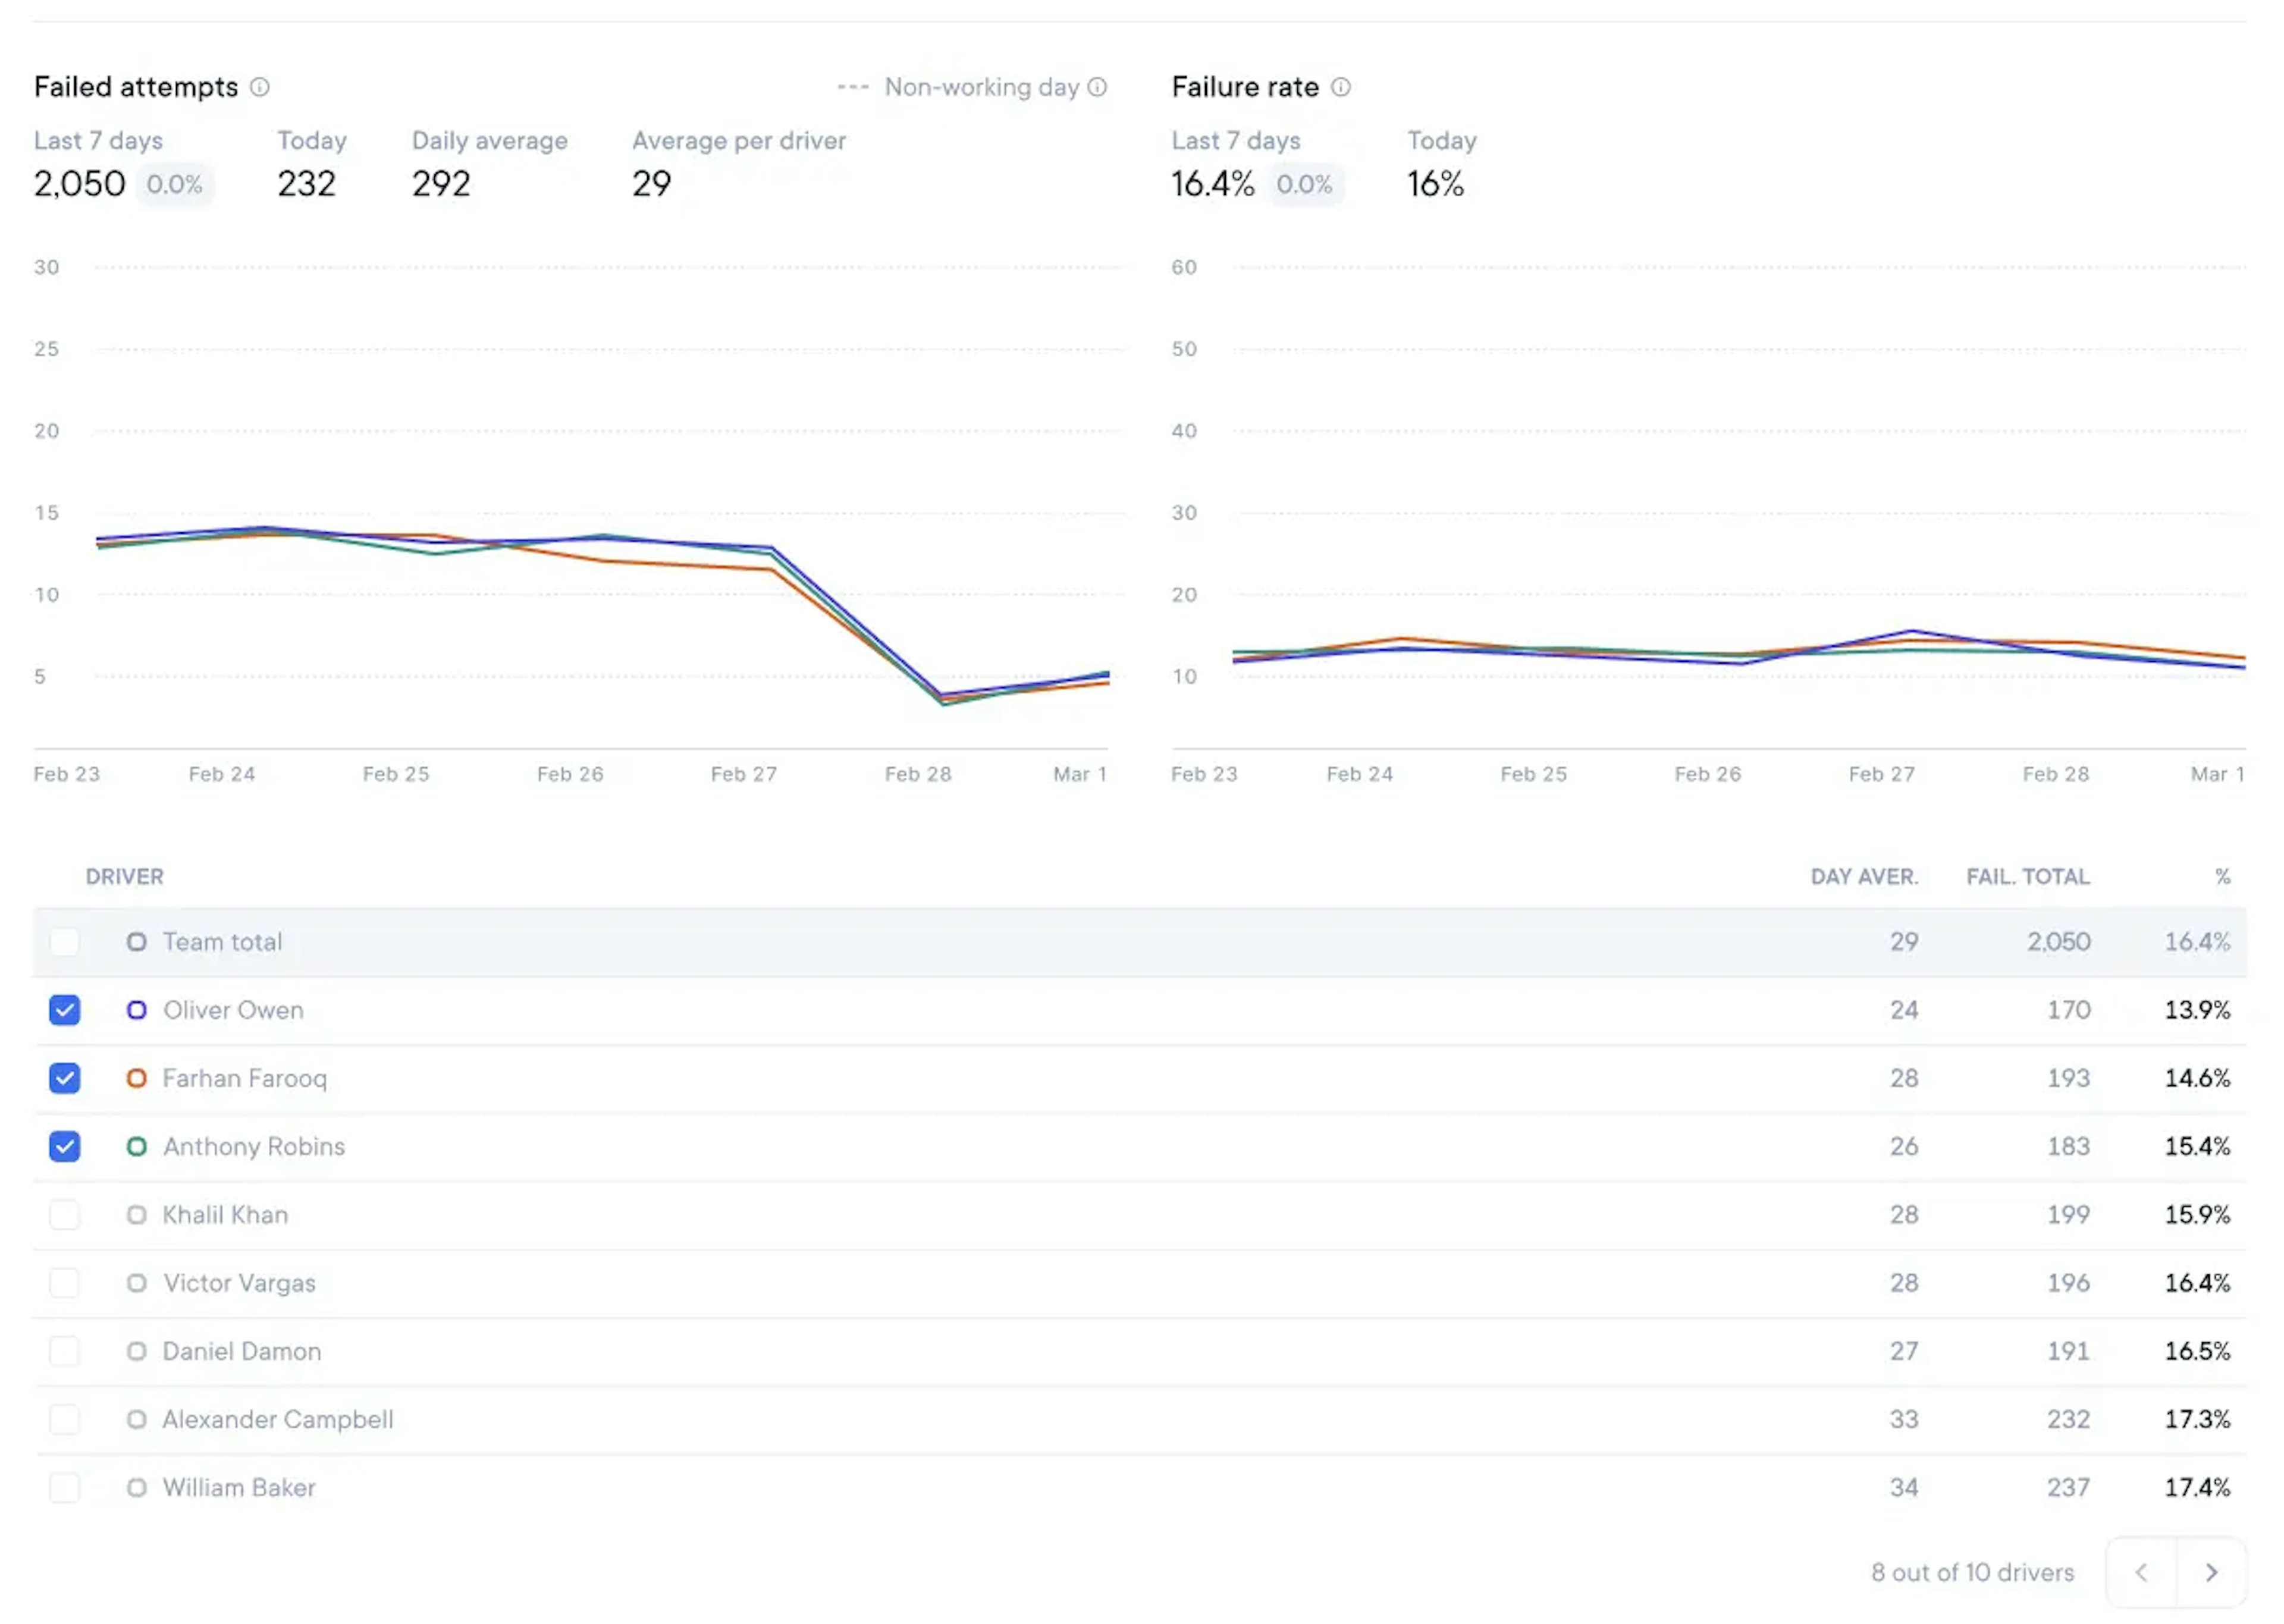Click Victor Vargas' gray ring icon
2284x1624 pixels.
[137, 1283]
